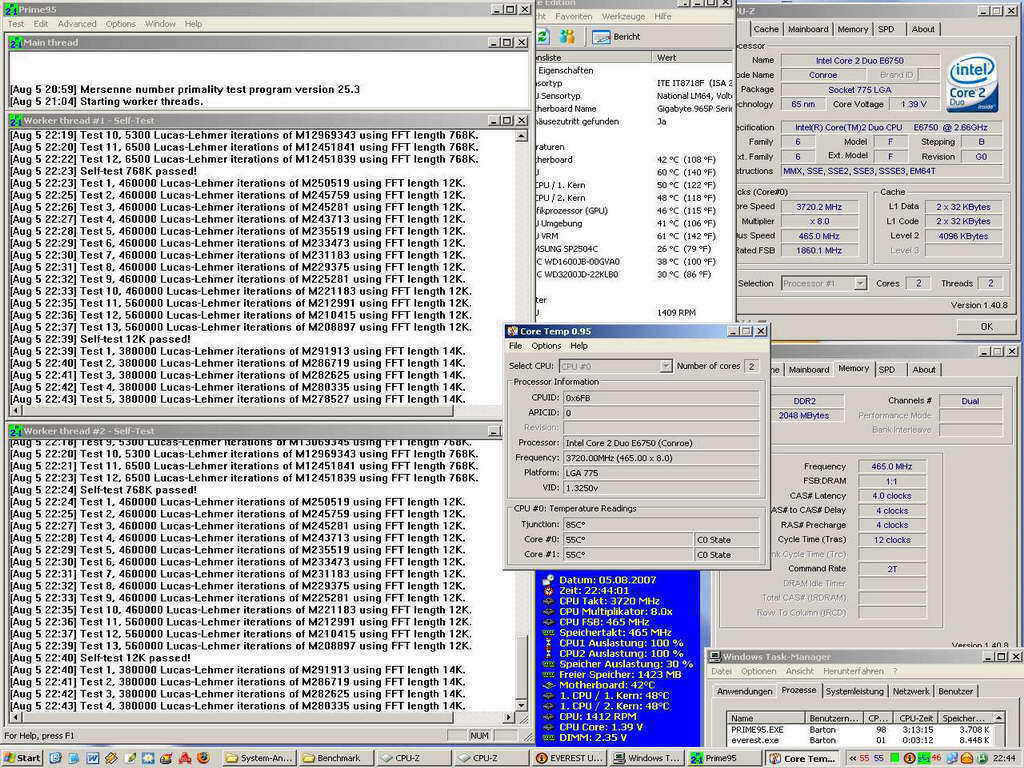Open the Window menu in Prime95
The width and height of the screenshot is (1024, 768).
pyautogui.click(x=160, y=24)
